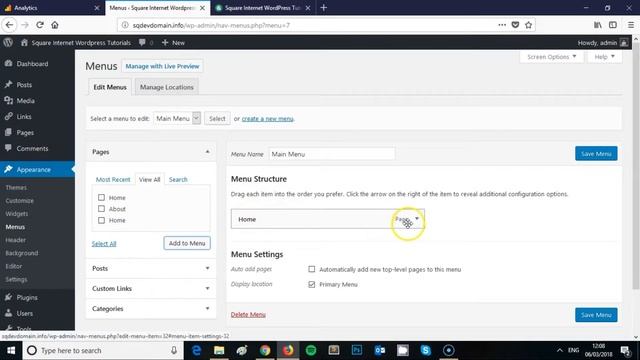
Task: Click the top Save Menu button
Action: 596,154
